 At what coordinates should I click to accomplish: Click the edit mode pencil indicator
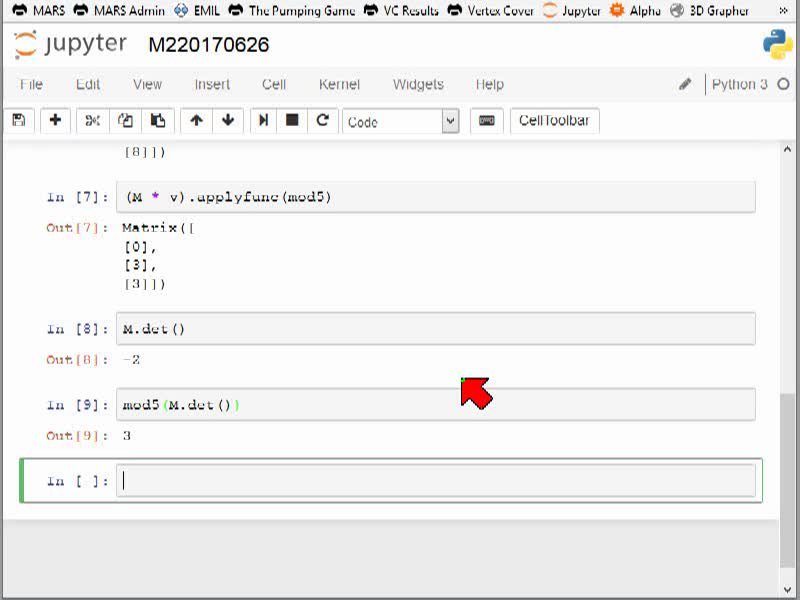tap(685, 84)
